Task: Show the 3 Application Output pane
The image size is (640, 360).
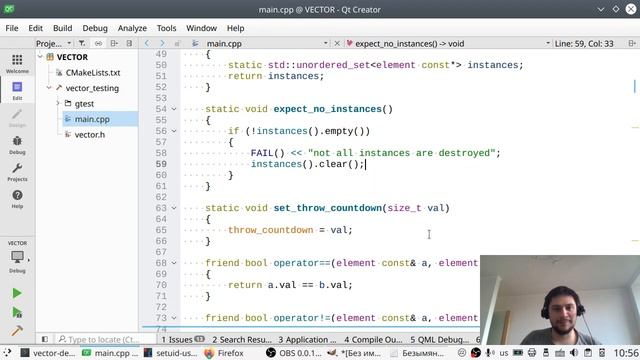Action: pyautogui.click(x=307, y=340)
